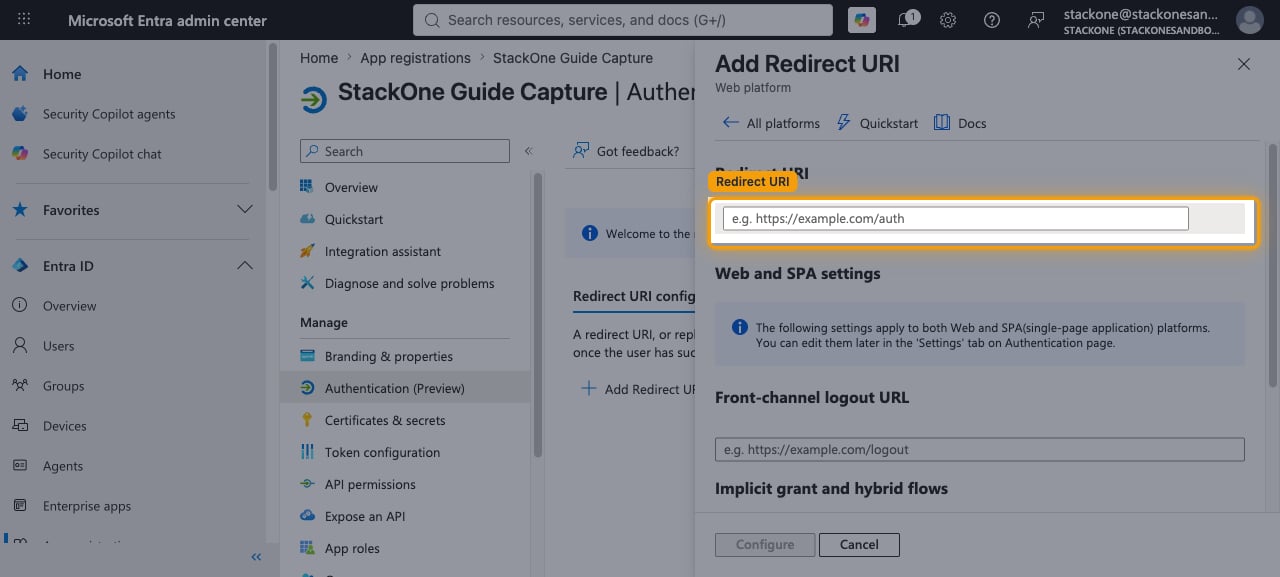Click panel vertical scrollbar
This screenshot has height=577, width=1280.
click(x=1273, y=265)
